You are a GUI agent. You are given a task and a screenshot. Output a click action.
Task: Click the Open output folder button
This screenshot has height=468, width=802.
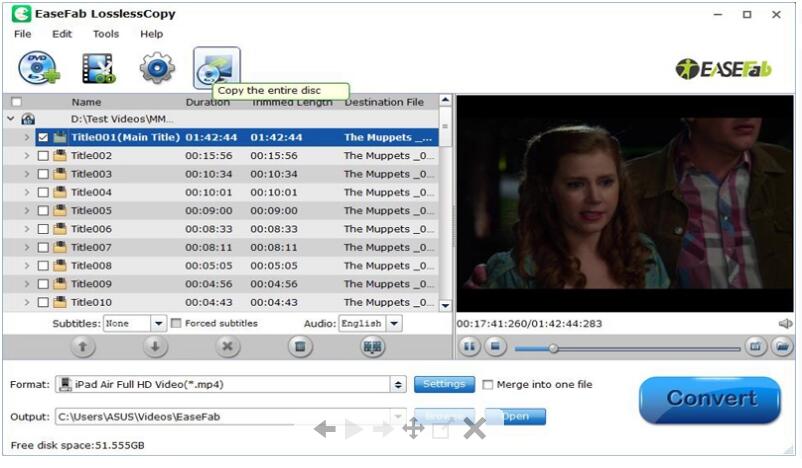pyautogui.click(x=515, y=416)
